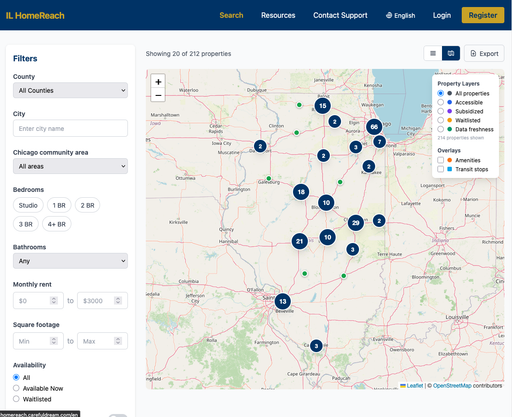Click the minimum square footage field
This screenshot has height=417, width=512.
[38, 341]
